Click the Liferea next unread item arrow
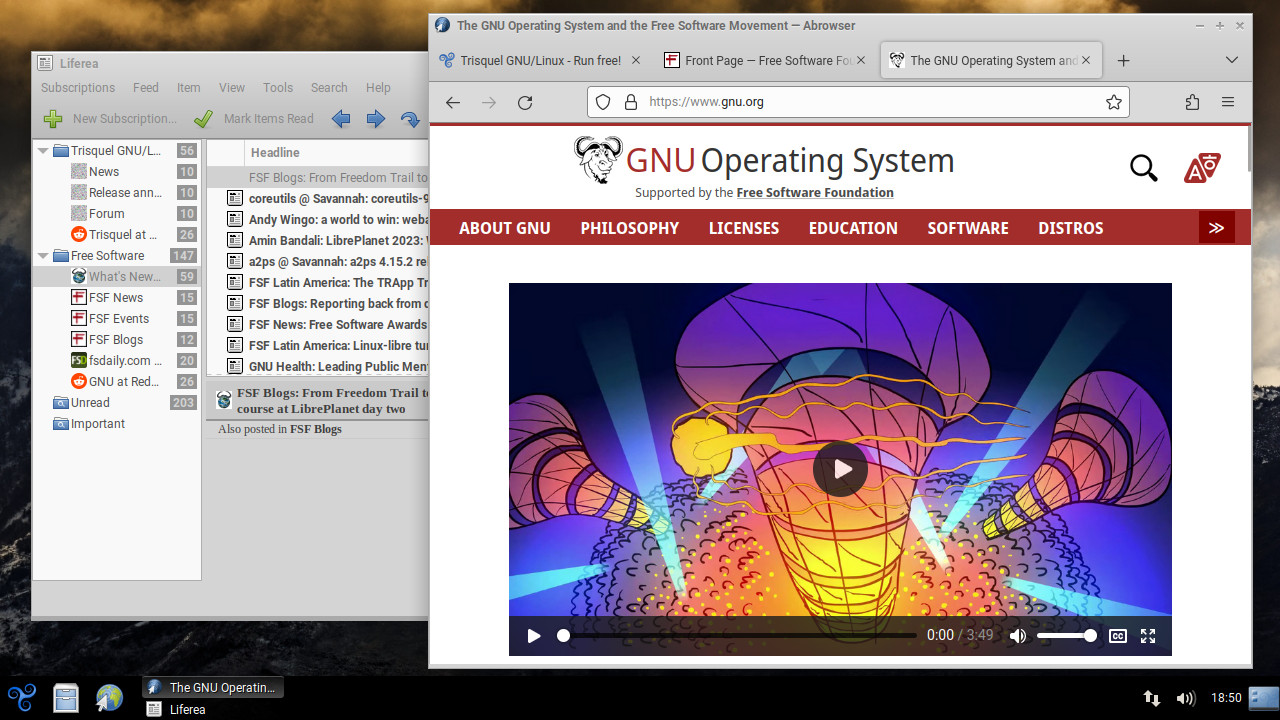Viewport: 1280px width, 720px height. [410, 119]
